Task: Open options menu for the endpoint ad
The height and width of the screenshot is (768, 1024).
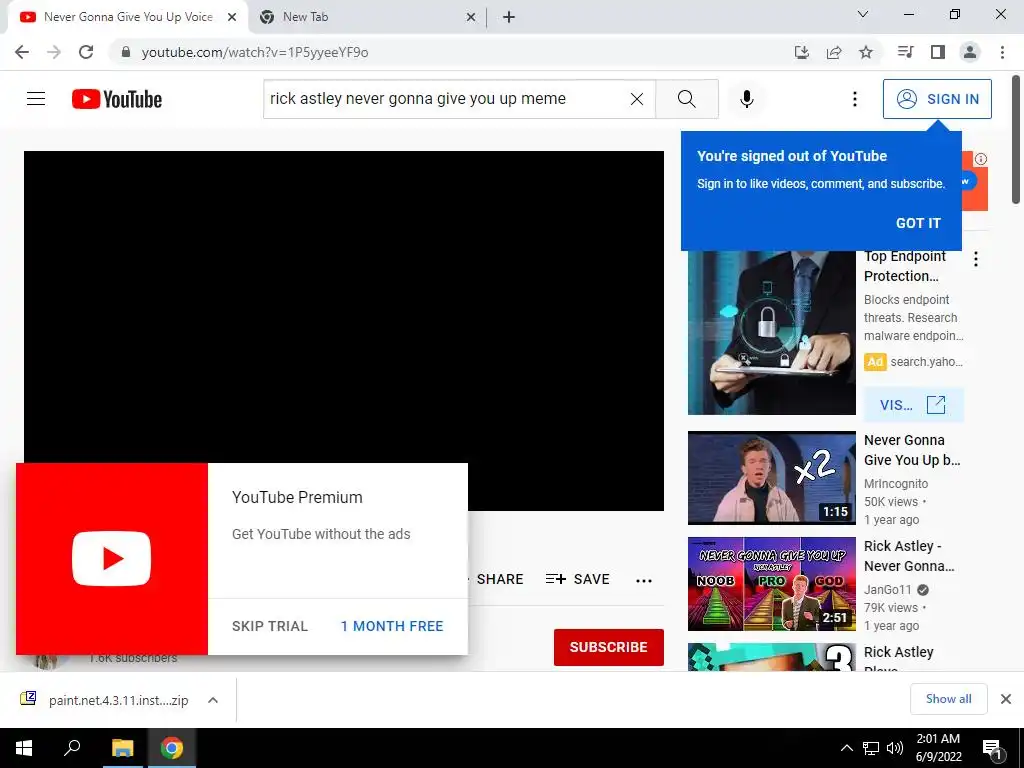Action: point(976,259)
